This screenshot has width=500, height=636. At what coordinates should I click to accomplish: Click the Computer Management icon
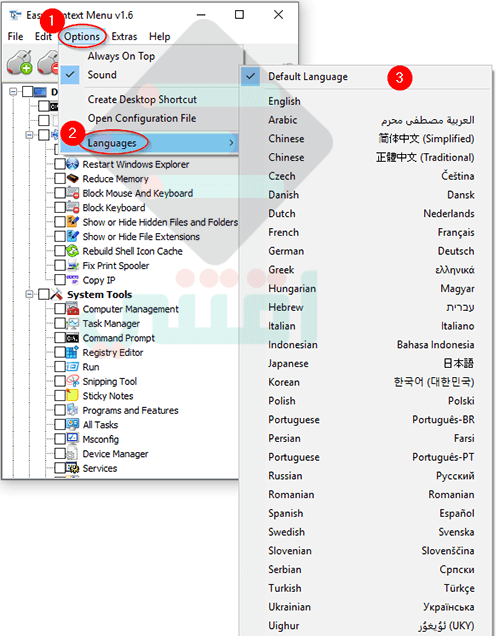point(73,309)
